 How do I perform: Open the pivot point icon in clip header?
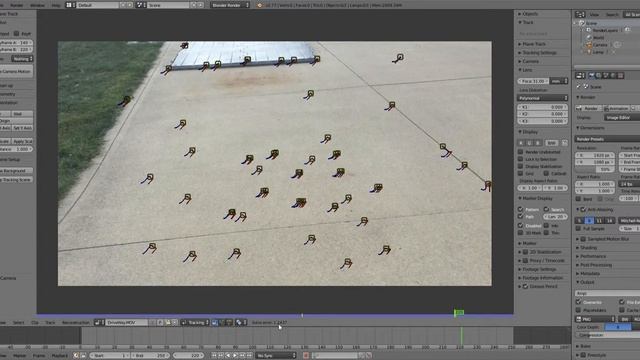click(x=240, y=322)
